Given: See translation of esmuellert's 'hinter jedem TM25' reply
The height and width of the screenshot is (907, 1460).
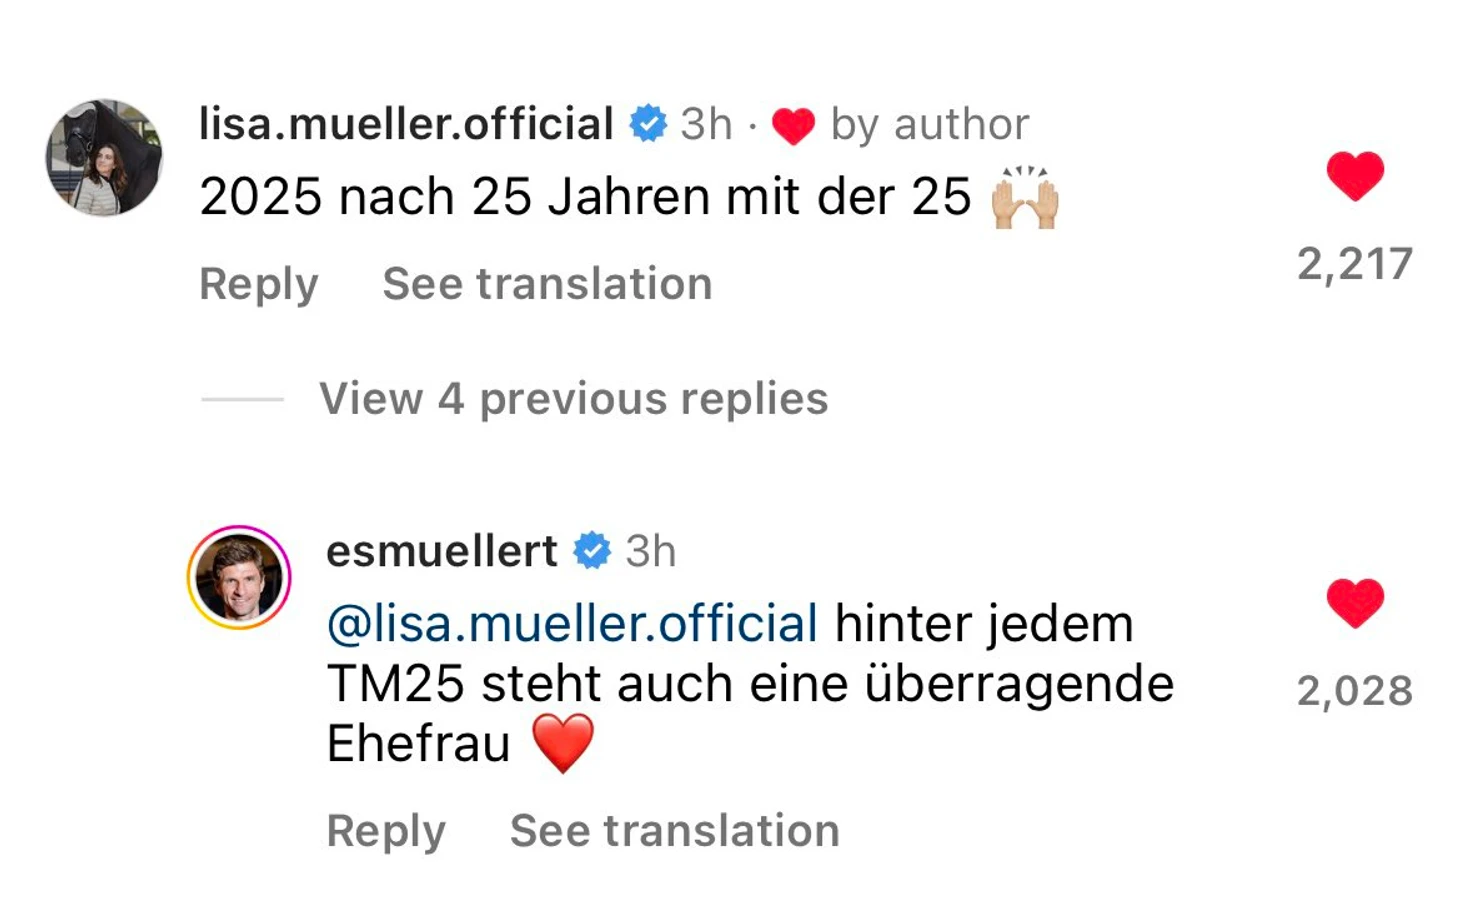Looking at the screenshot, I should pyautogui.click(x=674, y=831).
